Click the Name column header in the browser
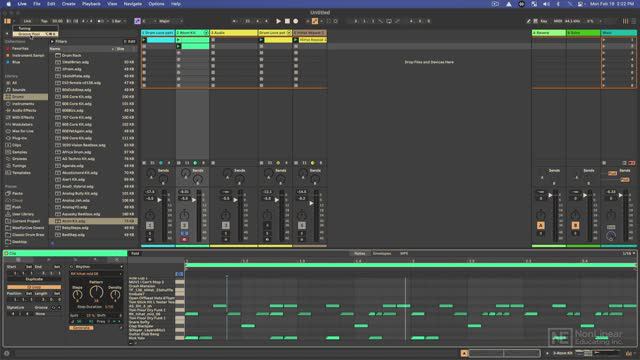This screenshot has width=640, height=360. 55,49
